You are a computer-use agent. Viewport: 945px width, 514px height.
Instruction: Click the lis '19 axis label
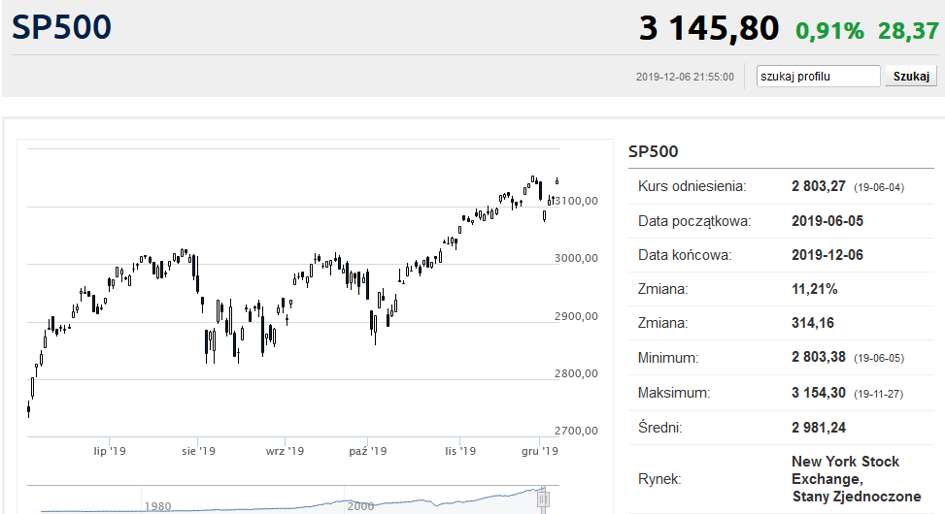tap(460, 451)
